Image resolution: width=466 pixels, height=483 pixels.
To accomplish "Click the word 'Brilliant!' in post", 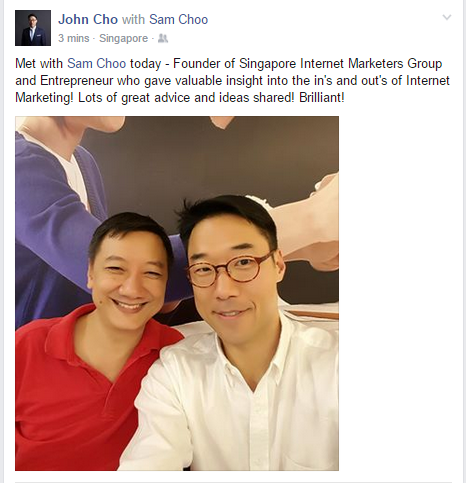I will pyautogui.click(x=322, y=98).
